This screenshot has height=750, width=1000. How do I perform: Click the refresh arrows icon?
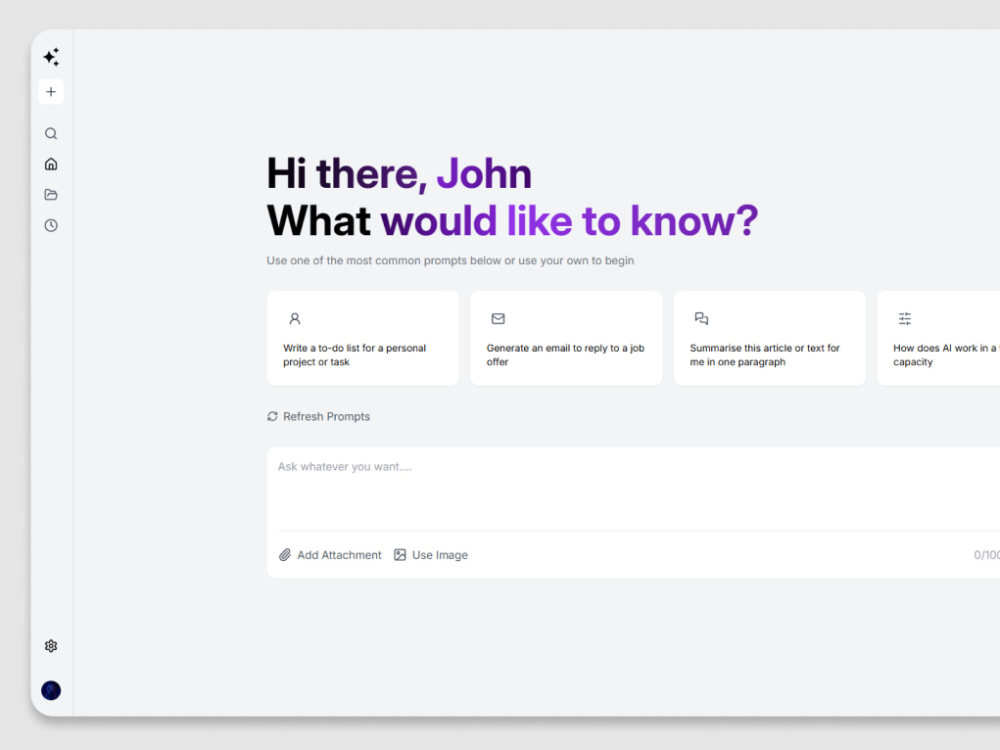pyautogui.click(x=272, y=416)
